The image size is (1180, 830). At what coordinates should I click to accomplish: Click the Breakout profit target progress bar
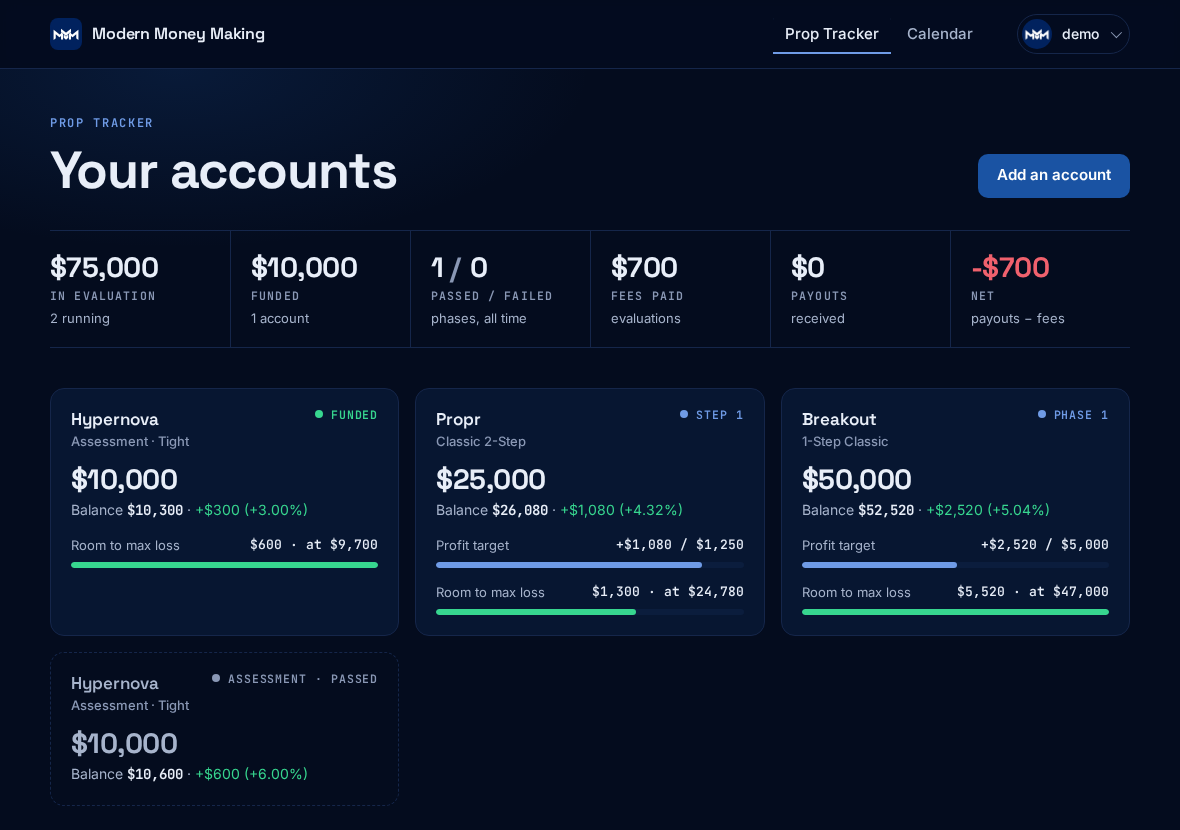955,564
